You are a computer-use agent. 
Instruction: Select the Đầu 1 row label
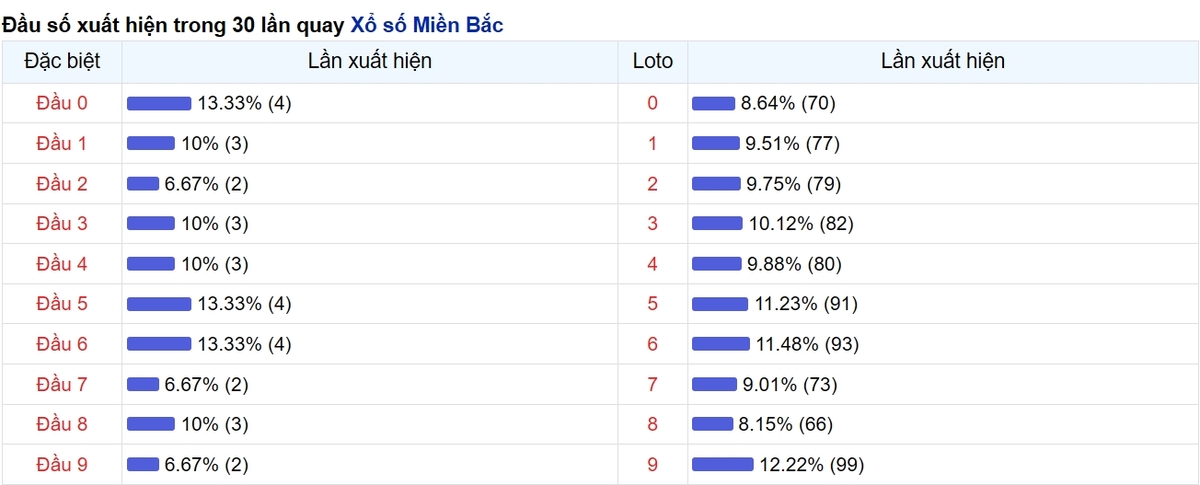(61, 143)
